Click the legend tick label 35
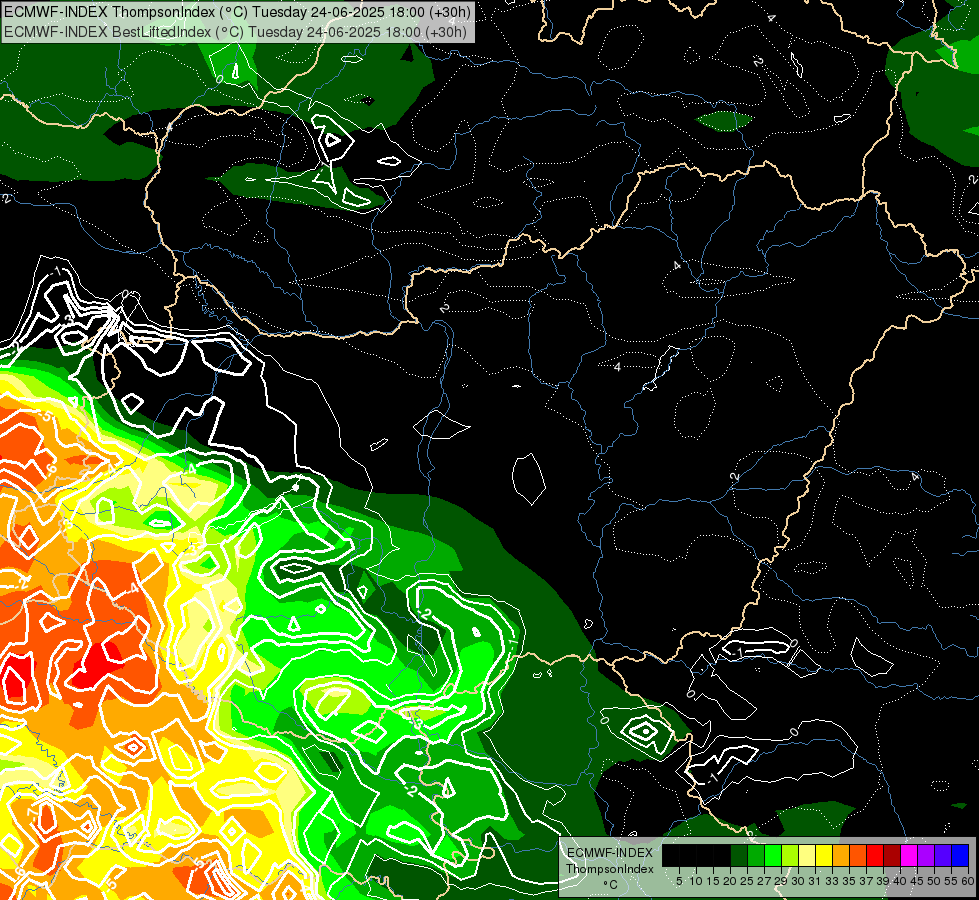 (x=849, y=881)
